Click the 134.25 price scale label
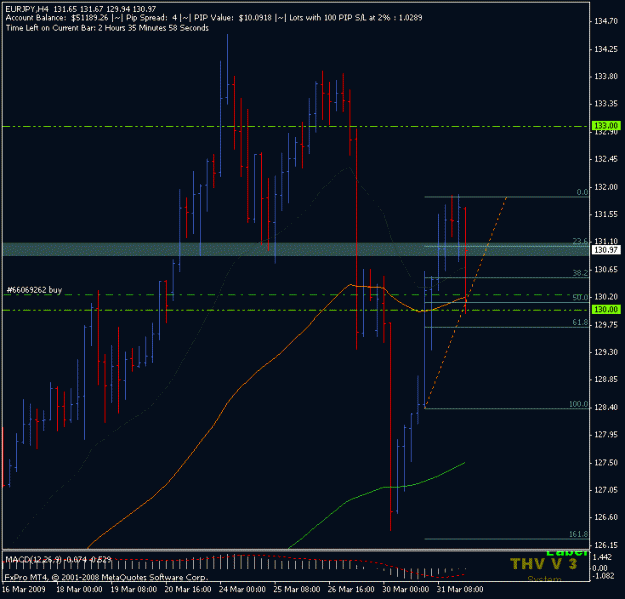 tap(606, 49)
